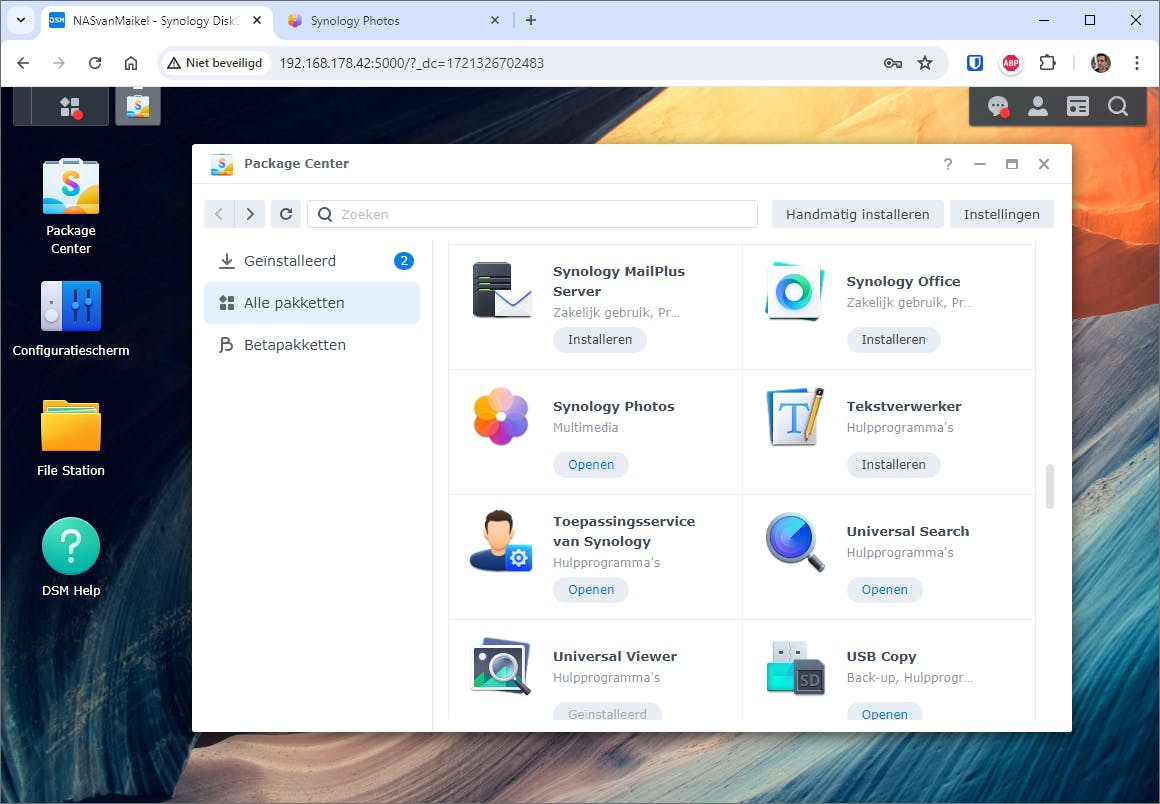Viewport: 1160px width, 804px height.
Task: Open the Adblock Plus extension icon
Action: [1011, 64]
